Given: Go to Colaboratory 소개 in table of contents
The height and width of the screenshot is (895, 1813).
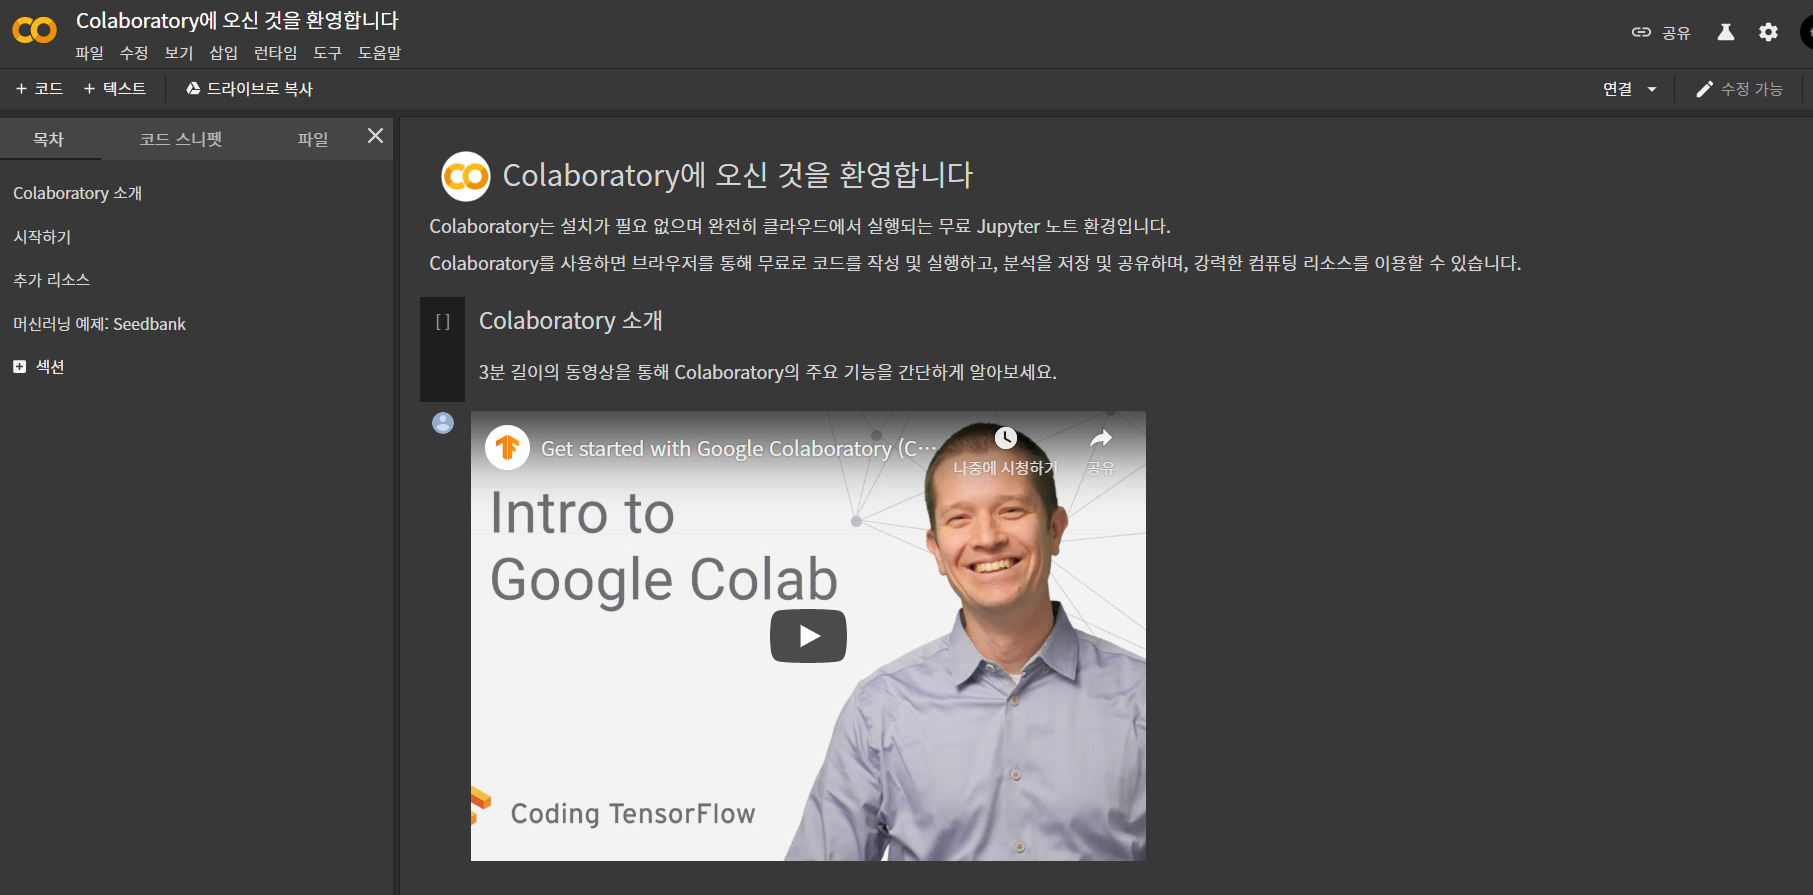Looking at the screenshot, I should 78,193.
